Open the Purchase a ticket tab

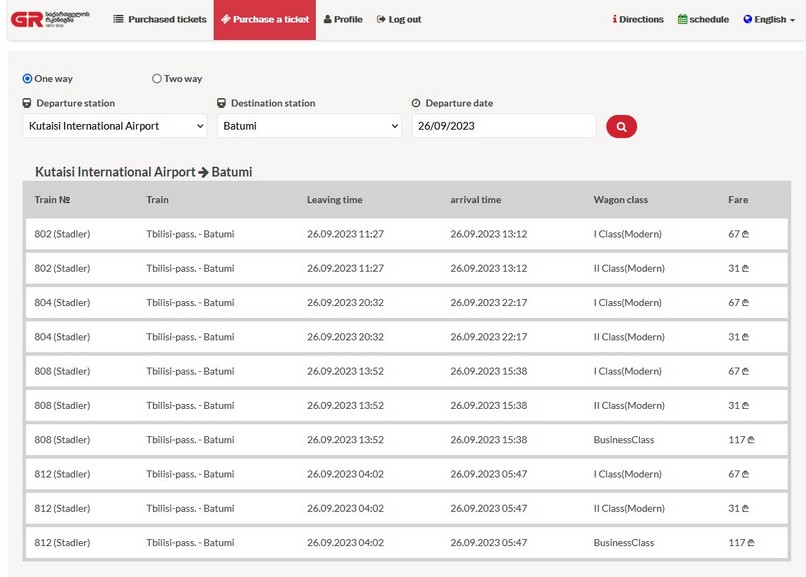265,20
